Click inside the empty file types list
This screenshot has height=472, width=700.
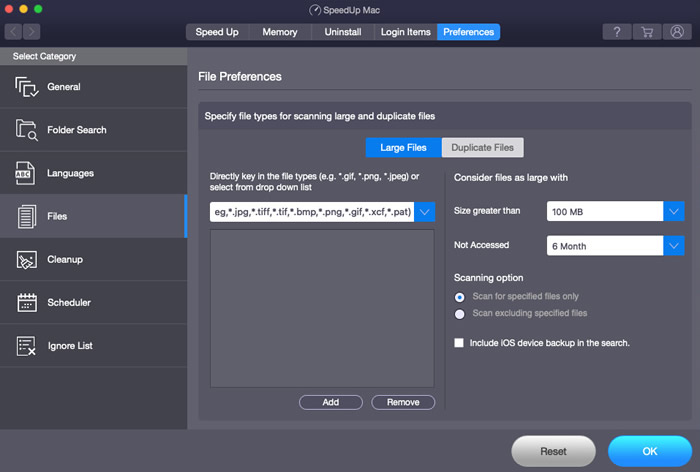[x=322, y=309]
